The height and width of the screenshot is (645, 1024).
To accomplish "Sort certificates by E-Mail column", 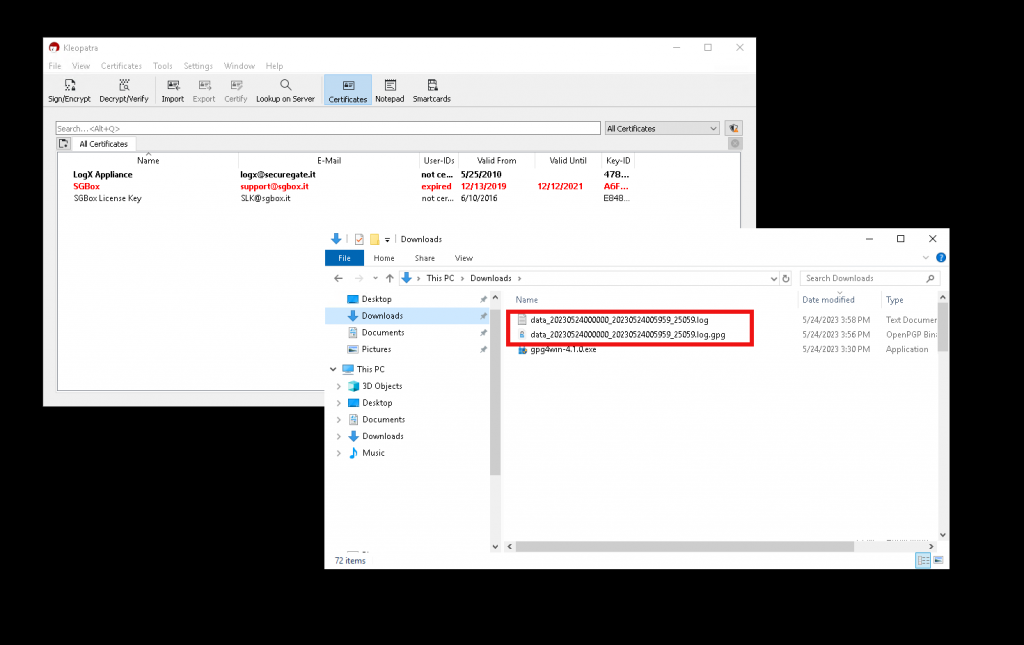I will (329, 161).
